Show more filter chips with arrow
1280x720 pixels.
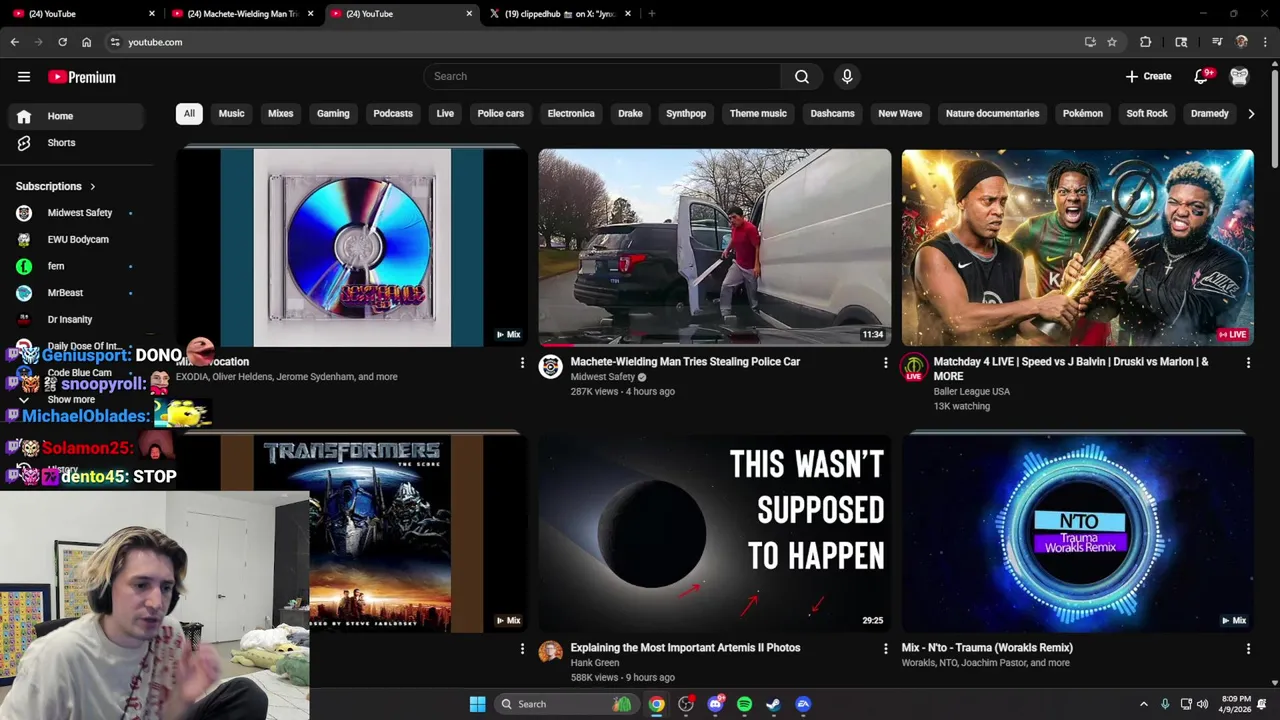(x=1251, y=114)
